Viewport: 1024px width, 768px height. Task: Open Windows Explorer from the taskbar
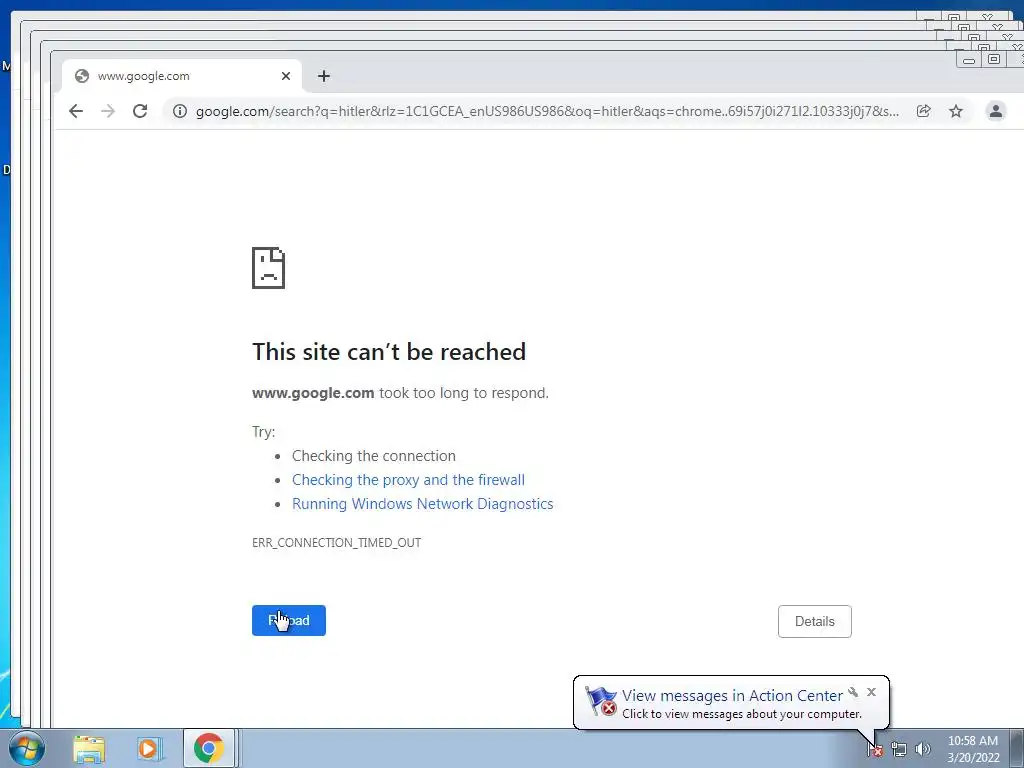(x=89, y=748)
